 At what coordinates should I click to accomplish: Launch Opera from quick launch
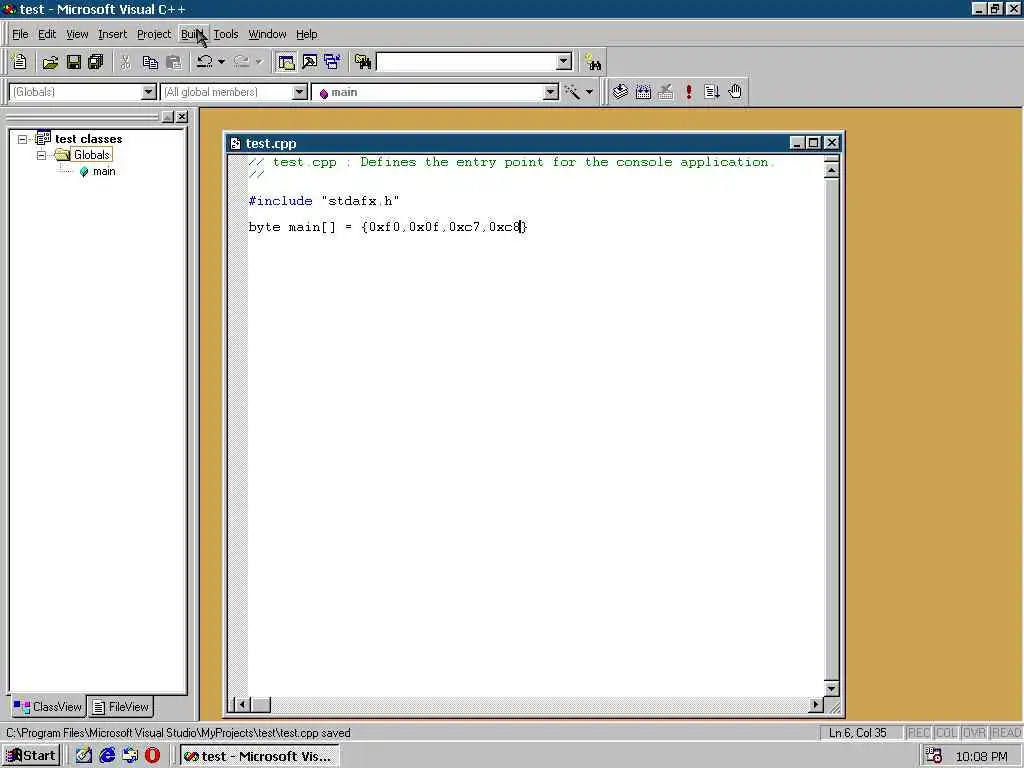152,756
